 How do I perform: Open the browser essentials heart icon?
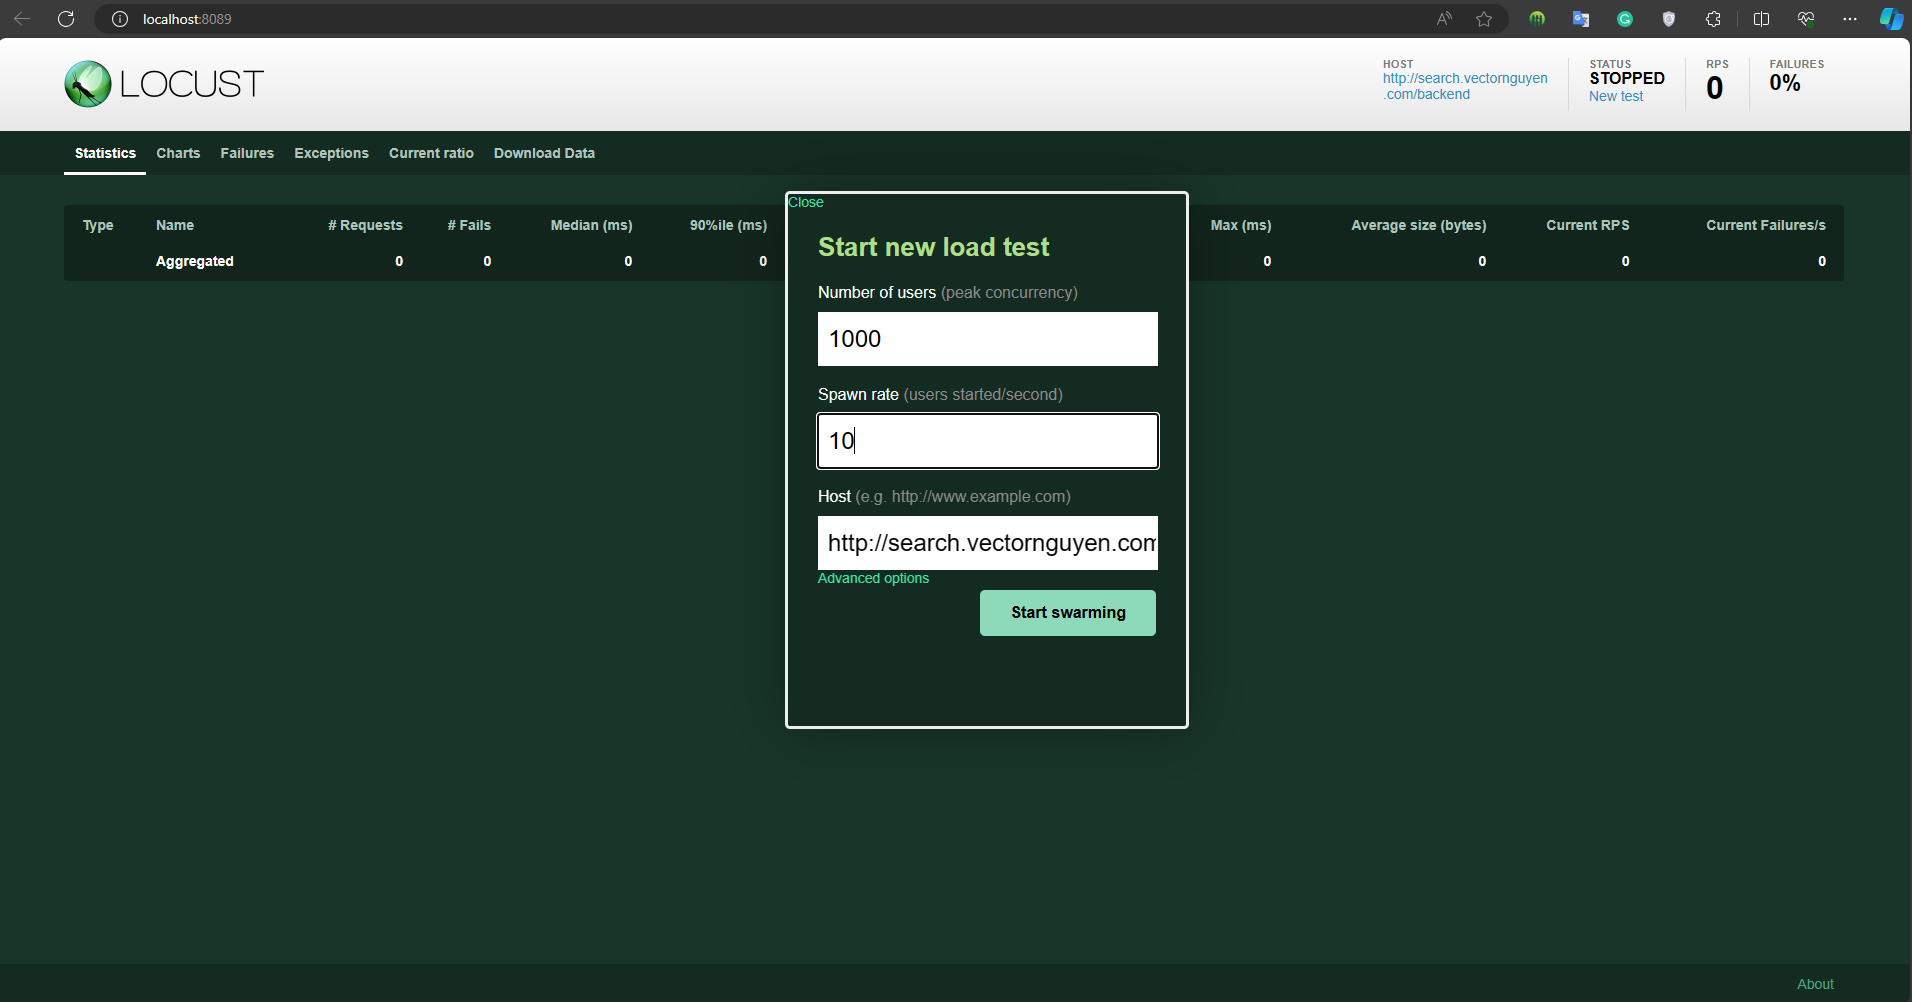pyautogui.click(x=1806, y=19)
